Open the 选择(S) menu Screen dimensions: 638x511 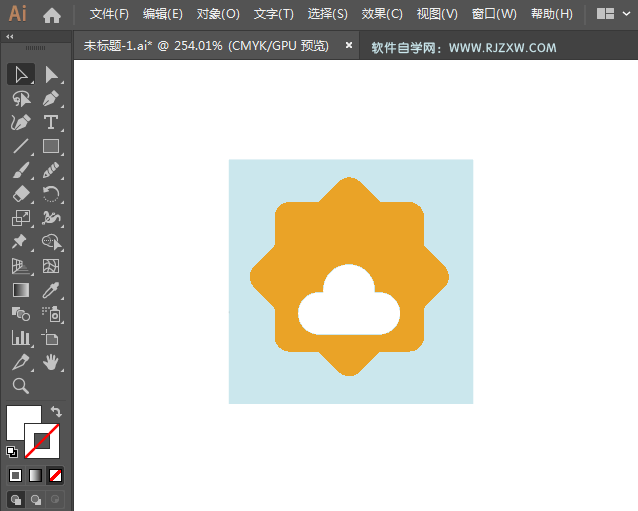pyautogui.click(x=328, y=14)
